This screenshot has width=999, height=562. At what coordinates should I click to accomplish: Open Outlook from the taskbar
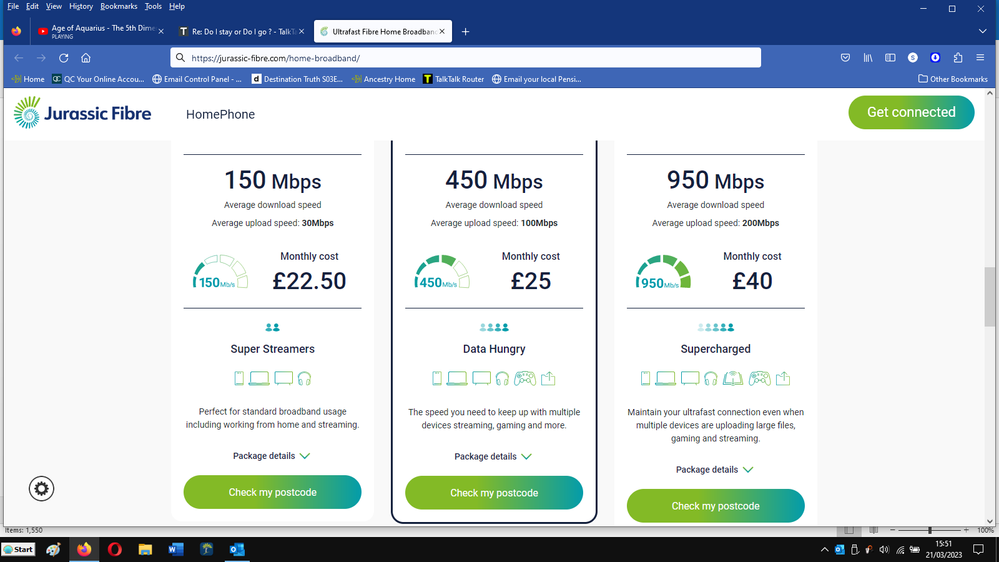(x=237, y=549)
